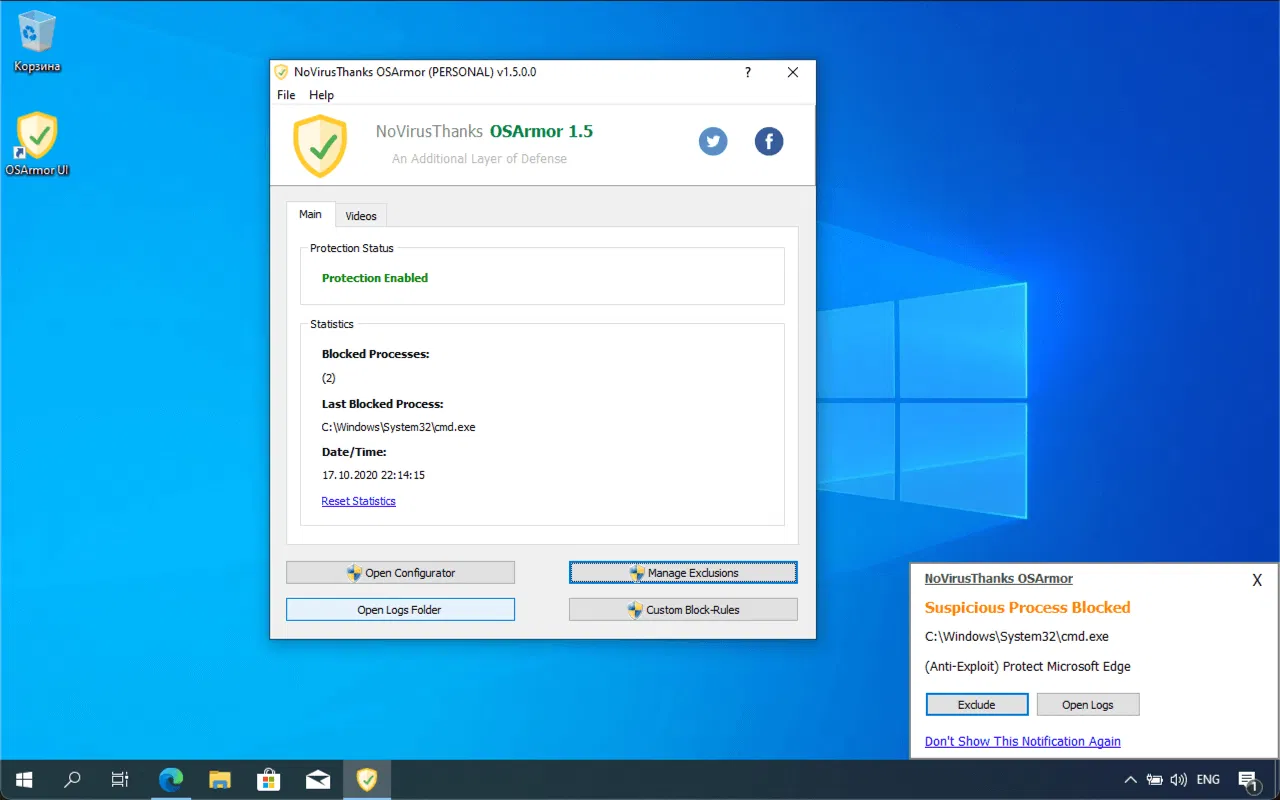
Task: Open the Mail app from the taskbar
Action: coord(318,780)
